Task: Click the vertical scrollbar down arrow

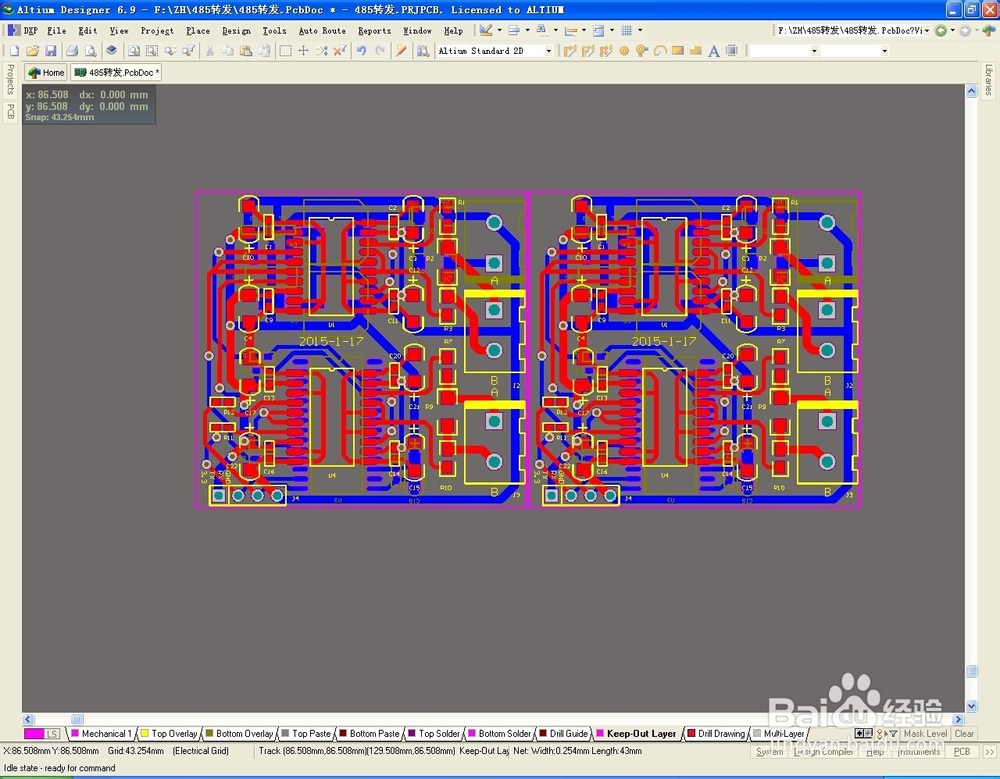Action: (x=971, y=706)
